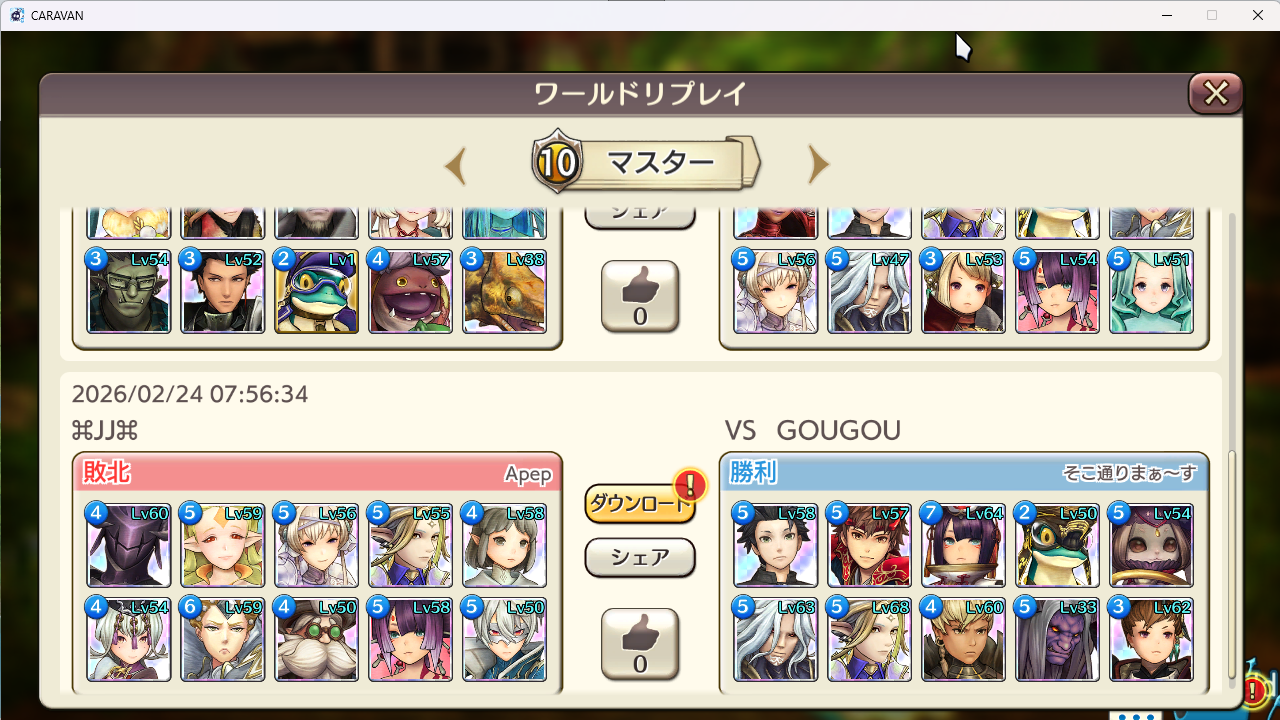Click the 勝利 team header
1280x720 pixels.
click(x=964, y=472)
